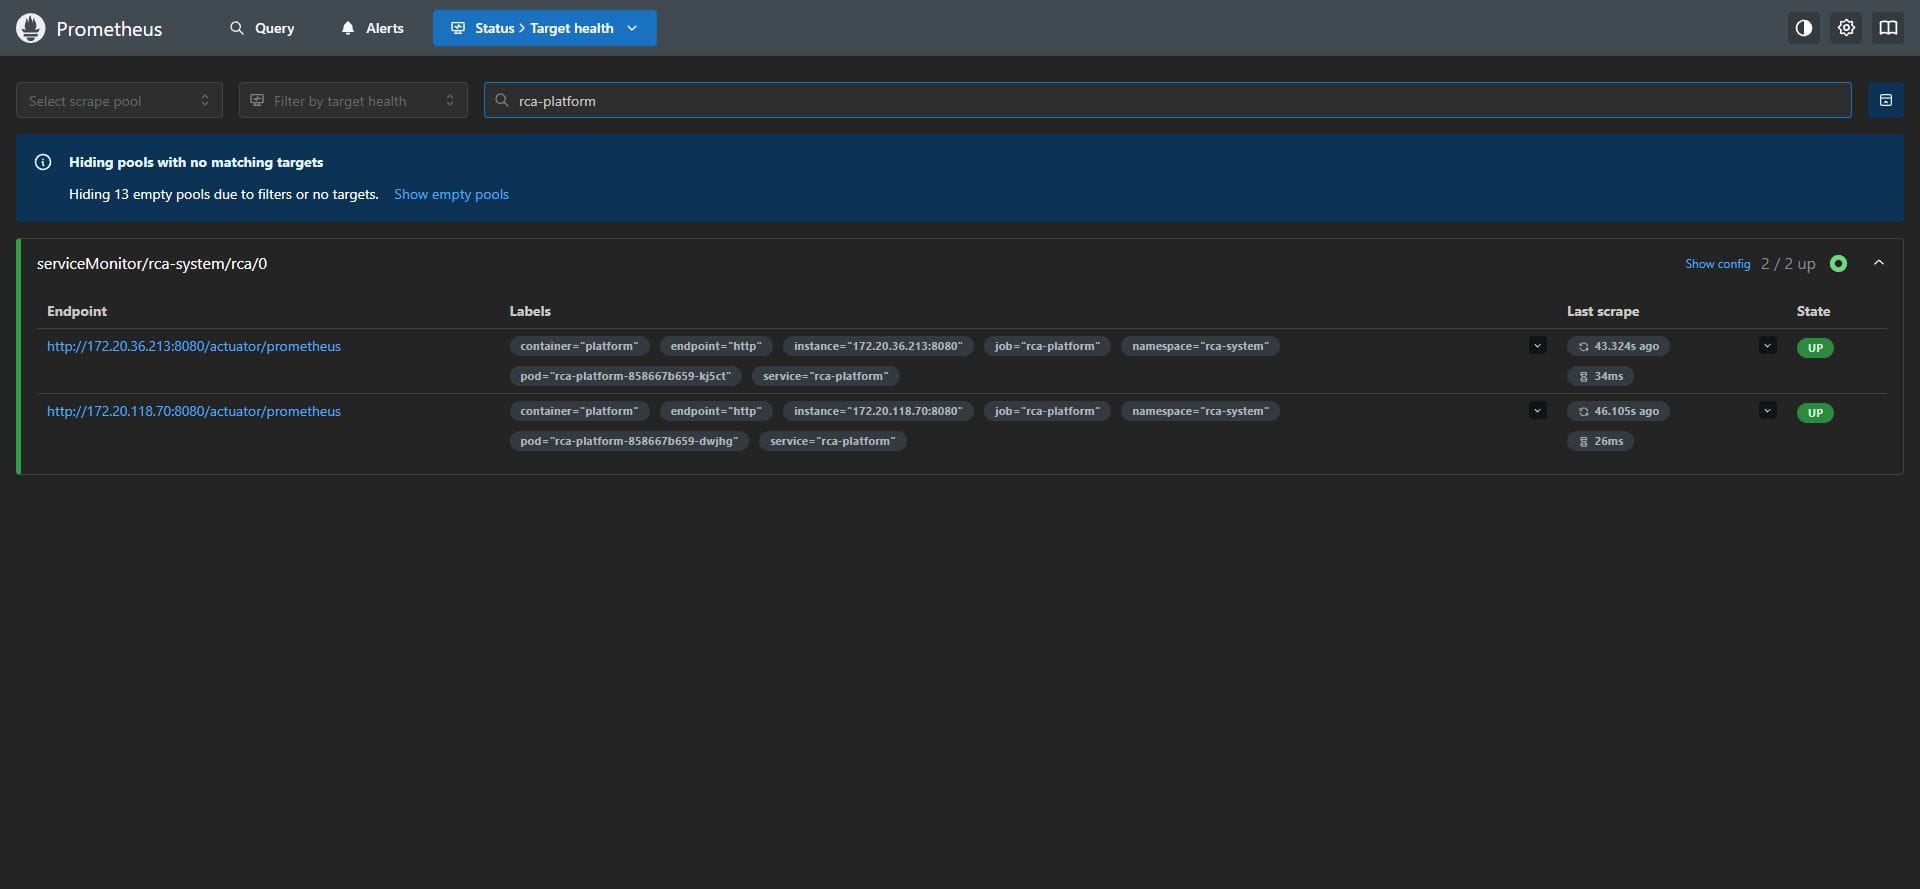Open the Alerts page

[x=372, y=28]
